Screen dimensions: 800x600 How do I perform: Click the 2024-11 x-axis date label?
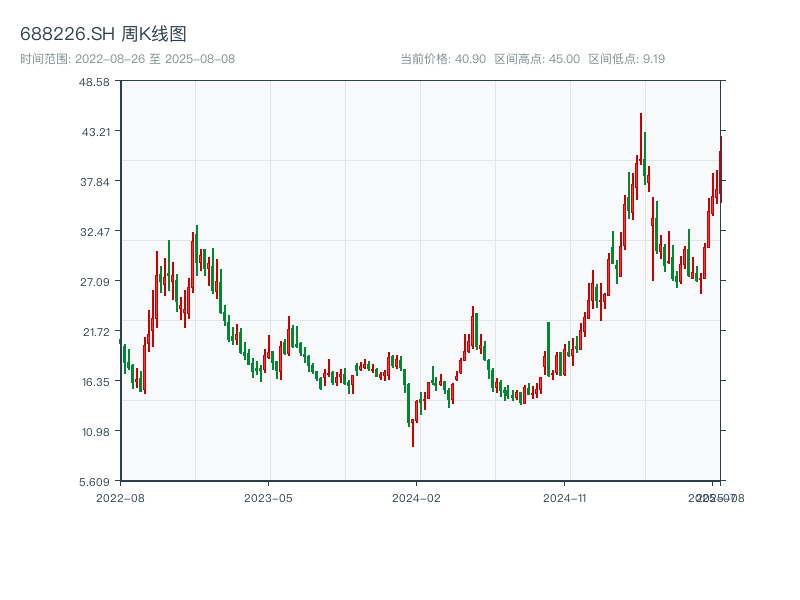565,497
